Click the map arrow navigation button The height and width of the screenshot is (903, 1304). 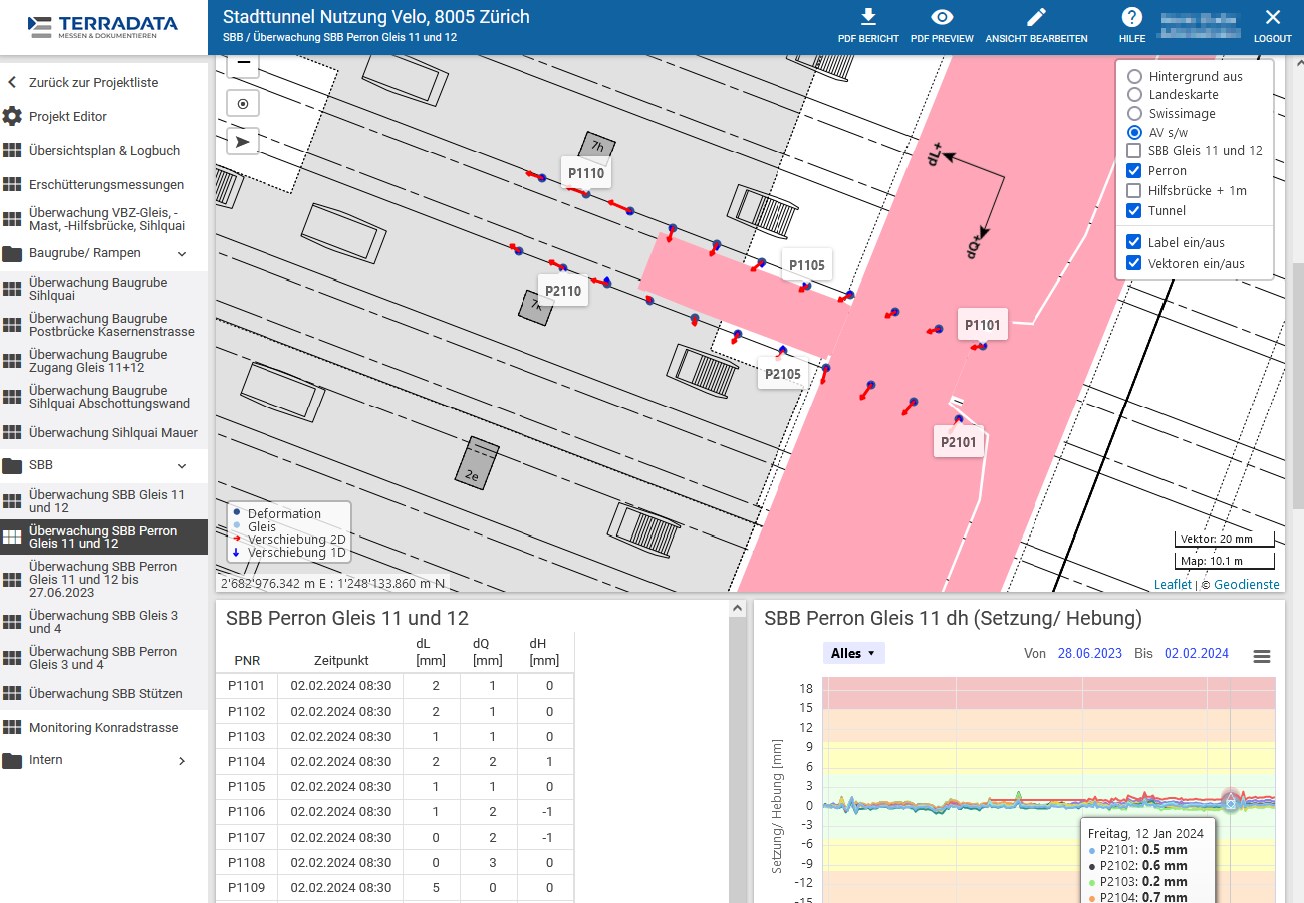[x=242, y=141]
